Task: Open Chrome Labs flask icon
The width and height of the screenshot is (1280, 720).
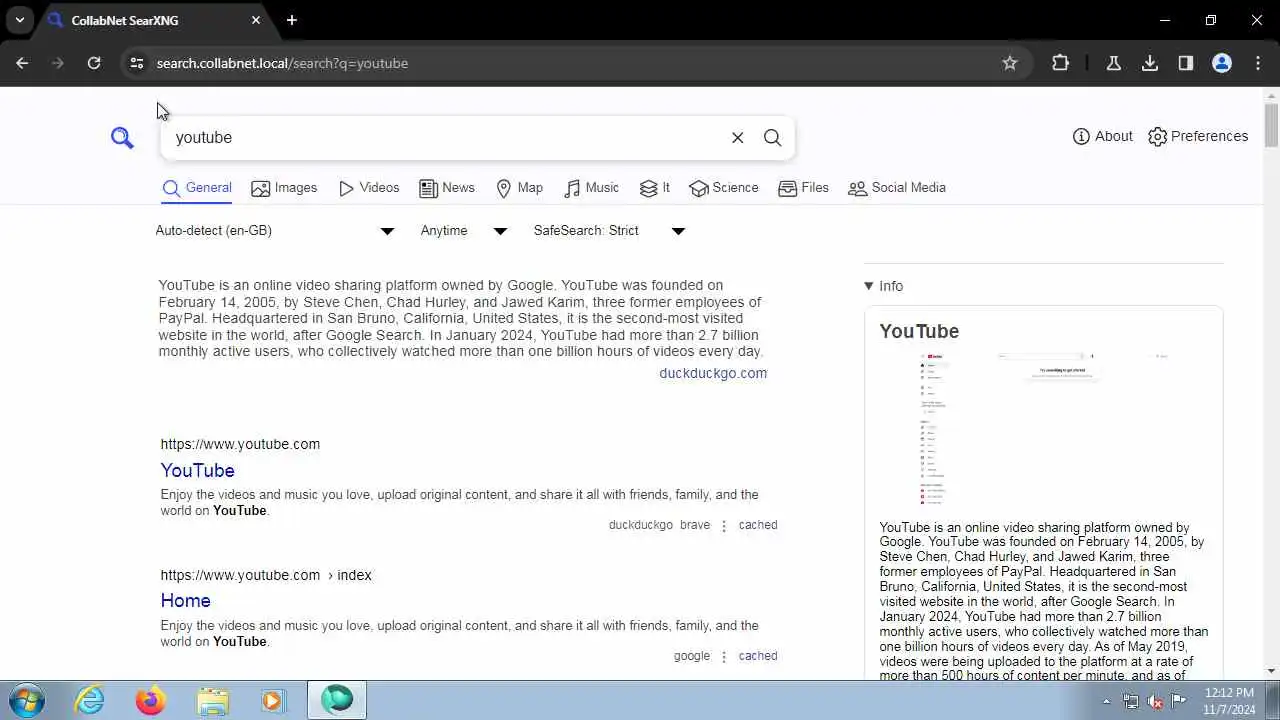Action: [x=1114, y=63]
